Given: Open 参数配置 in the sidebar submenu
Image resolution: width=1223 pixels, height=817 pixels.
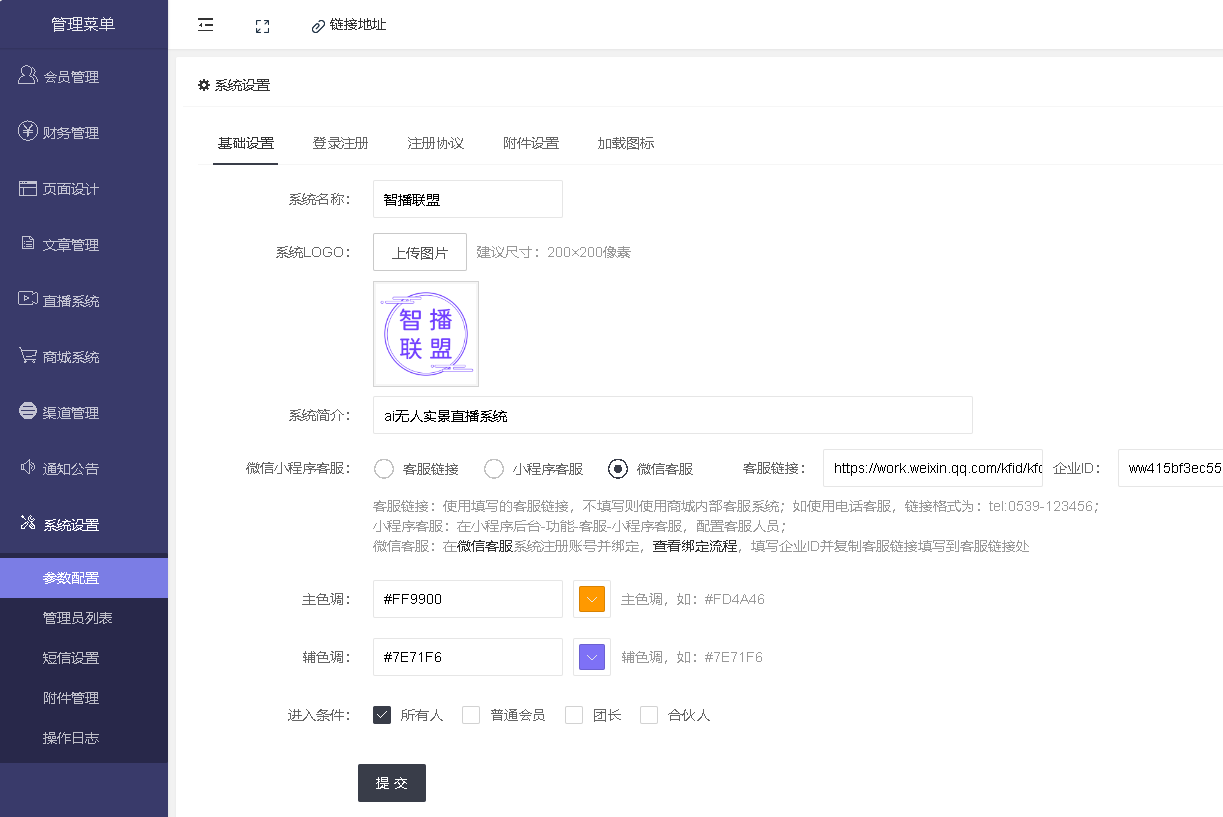Looking at the screenshot, I should [x=84, y=578].
